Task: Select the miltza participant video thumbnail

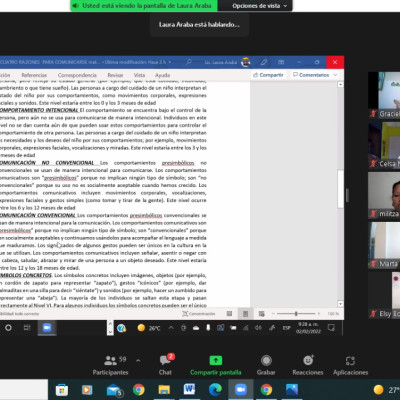Action: [x=384, y=195]
